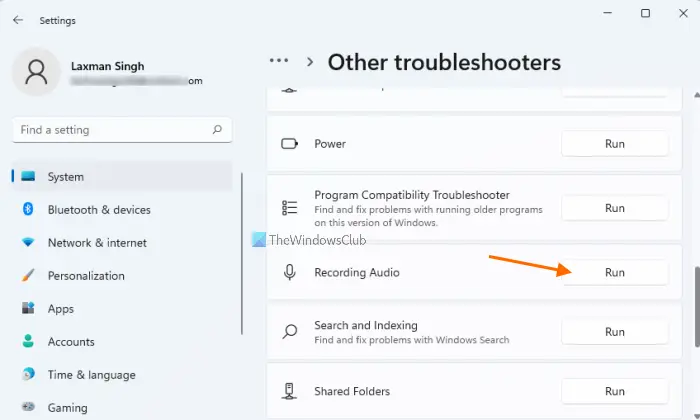This screenshot has height=420, width=700.
Task: Open the user profile avatar picture
Action: click(x=36, y=72)
